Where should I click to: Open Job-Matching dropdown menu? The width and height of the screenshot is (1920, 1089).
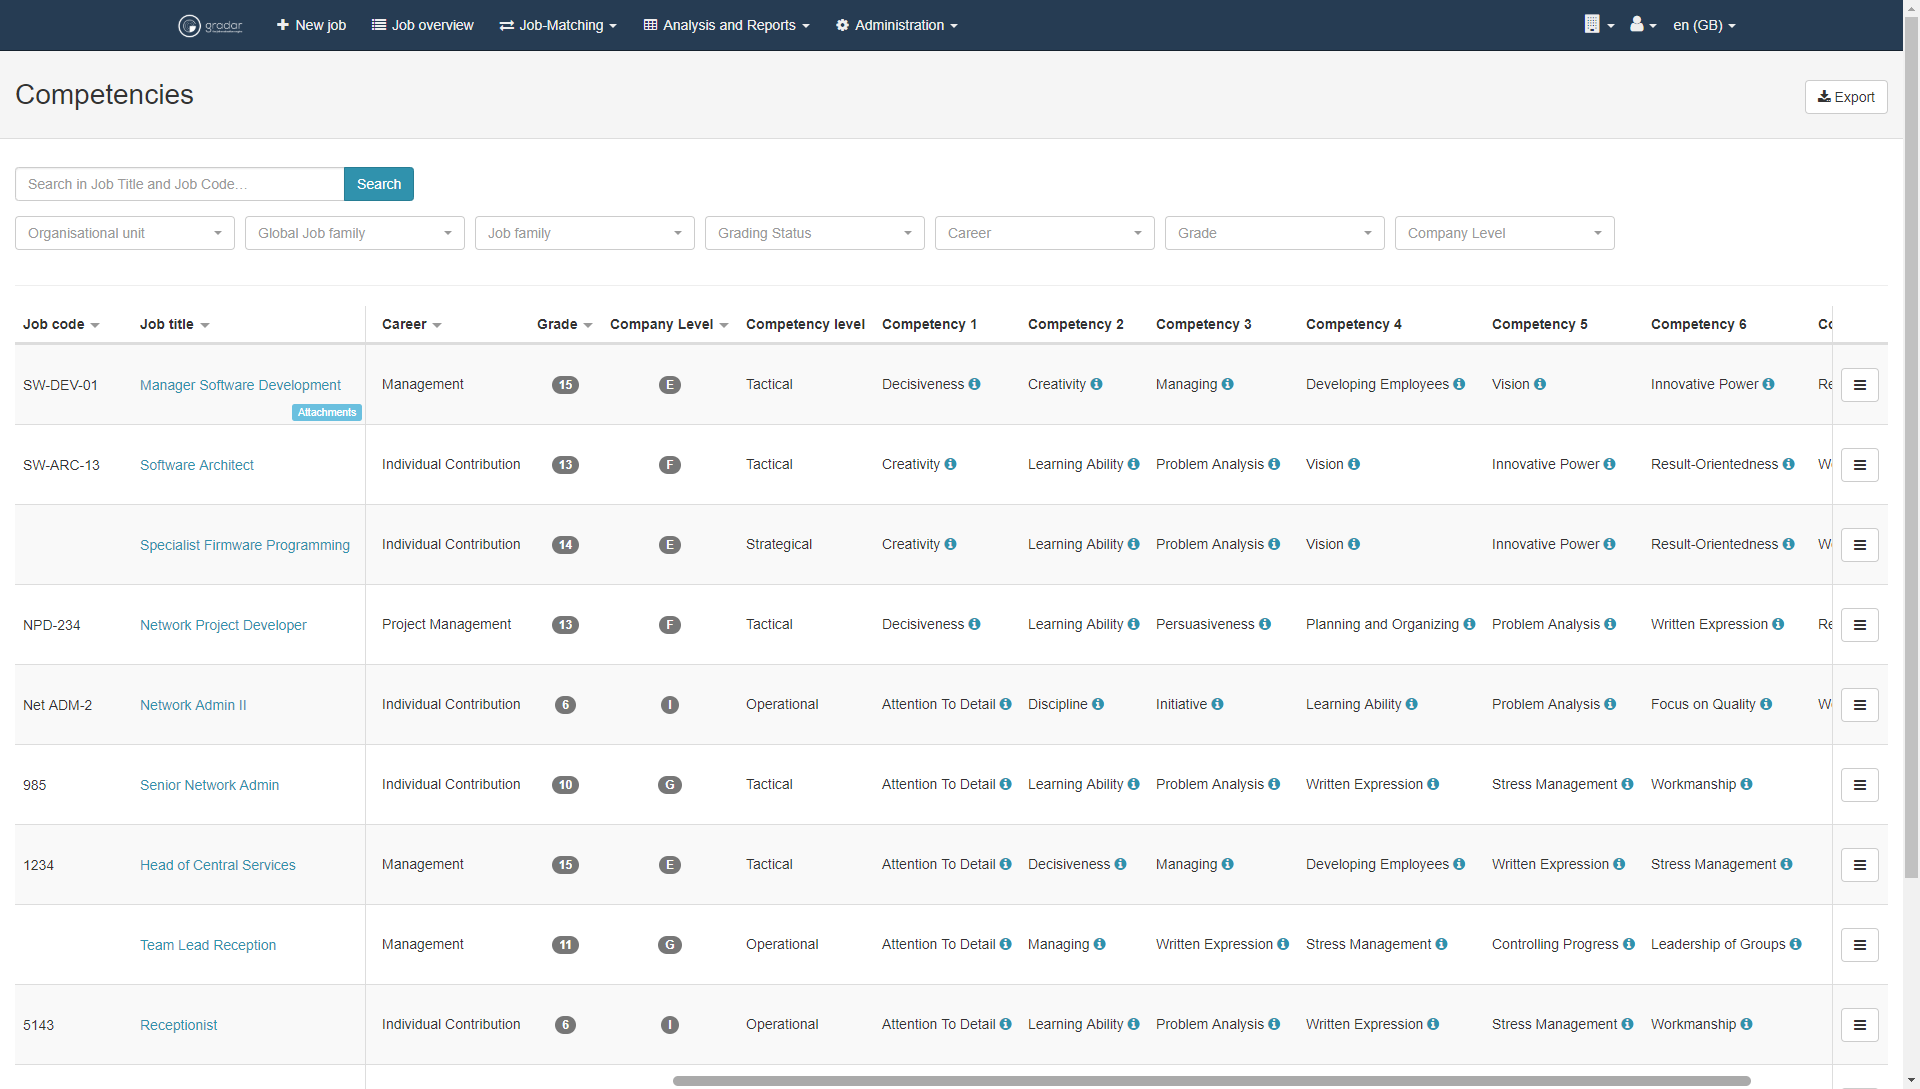tap(560, 25)
